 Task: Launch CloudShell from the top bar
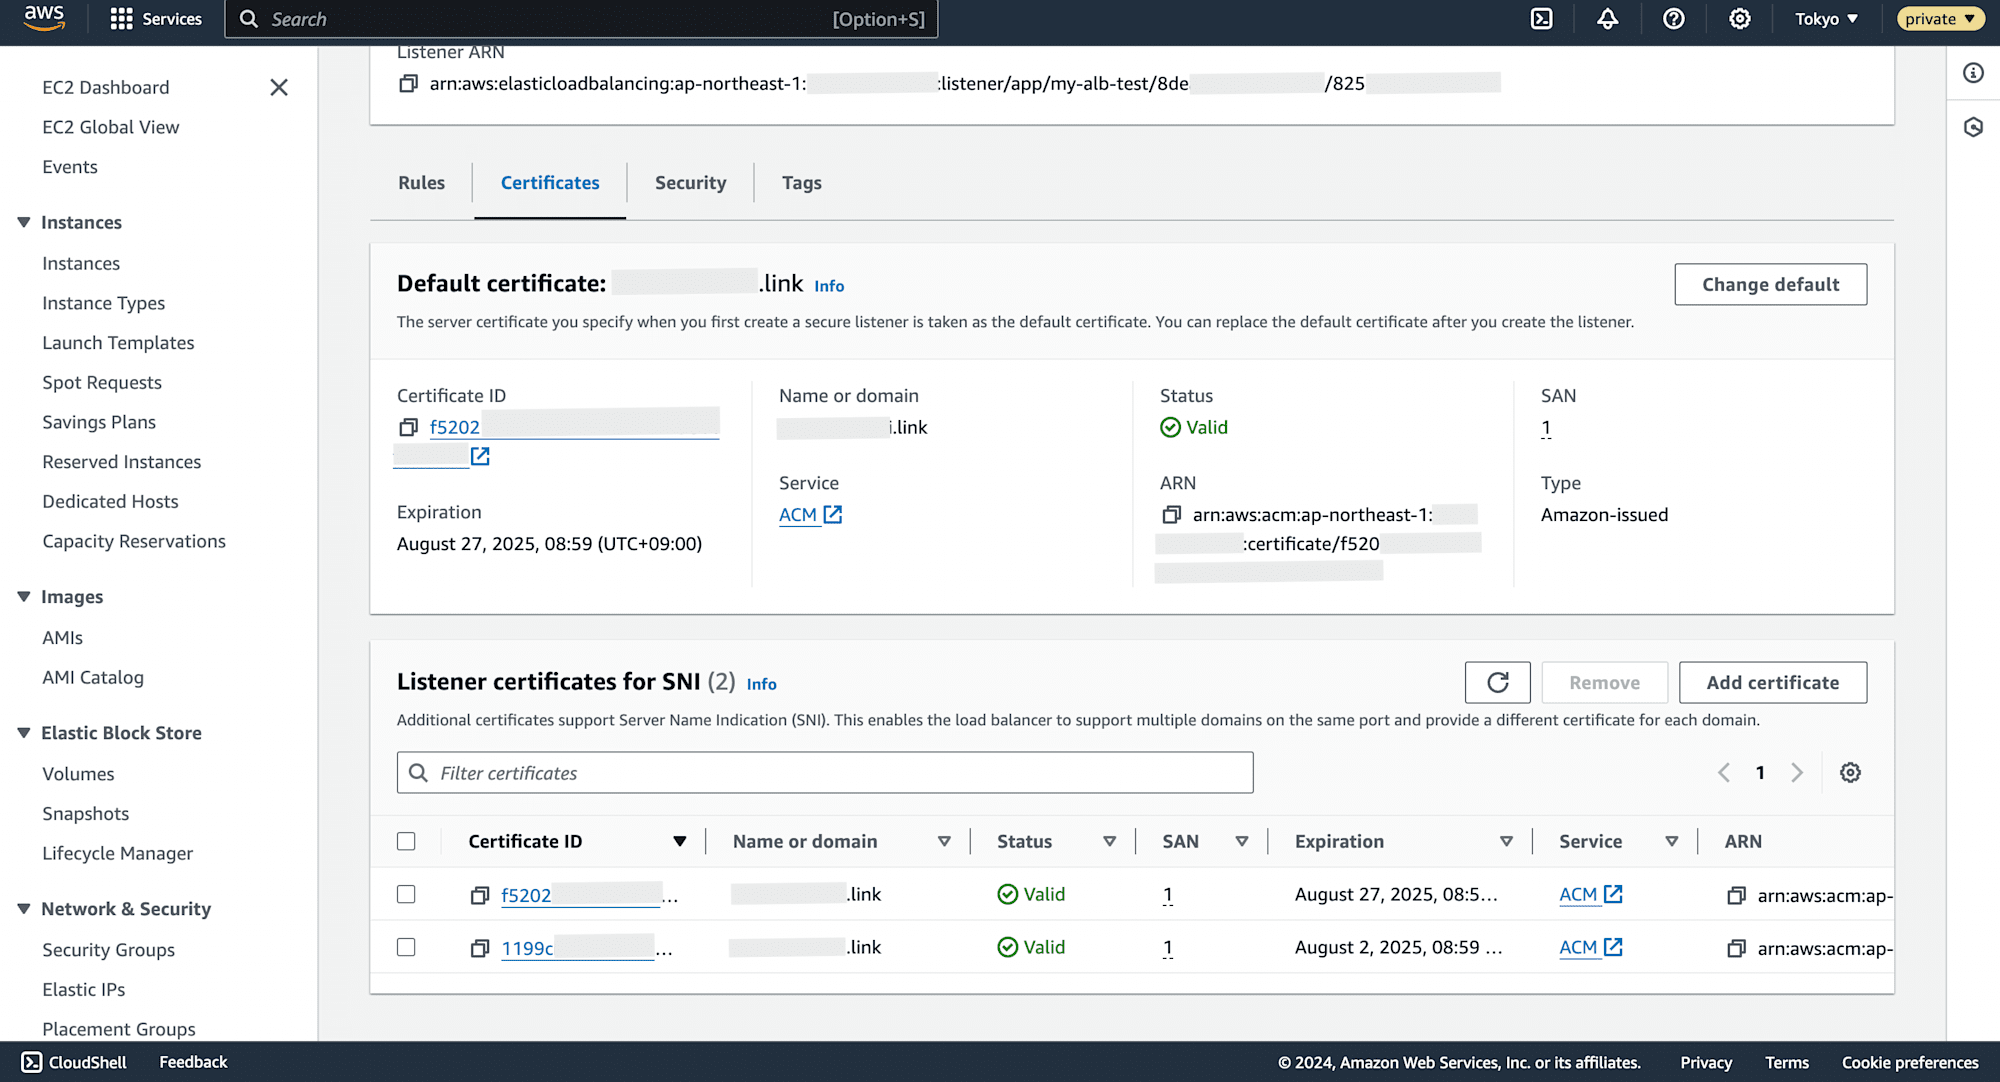tap(1542, 19)
